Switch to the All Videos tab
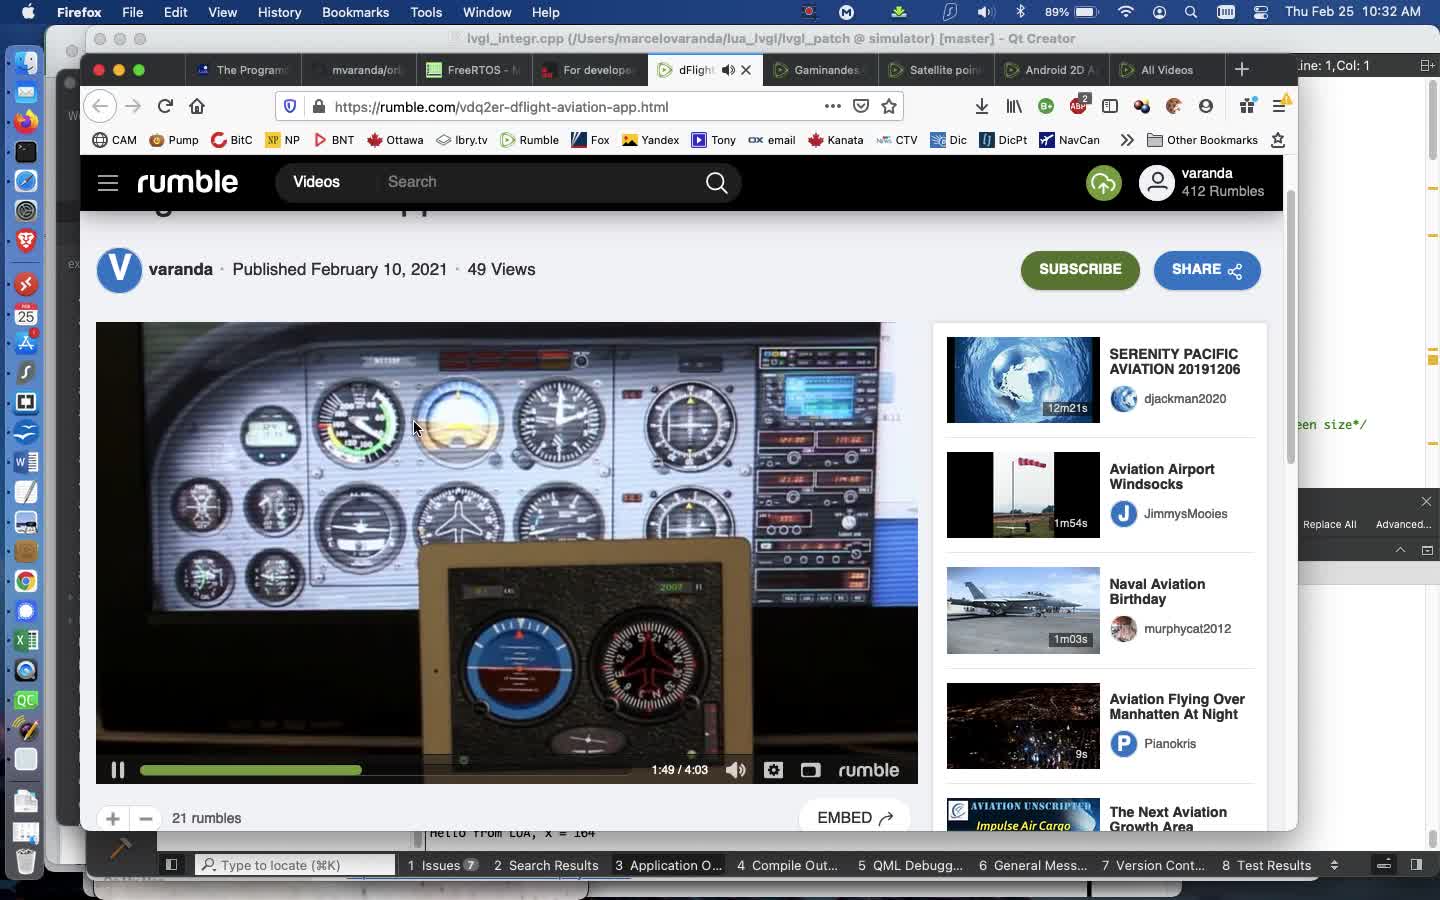Screen dimensions: 1440x900 (1167, 70)
